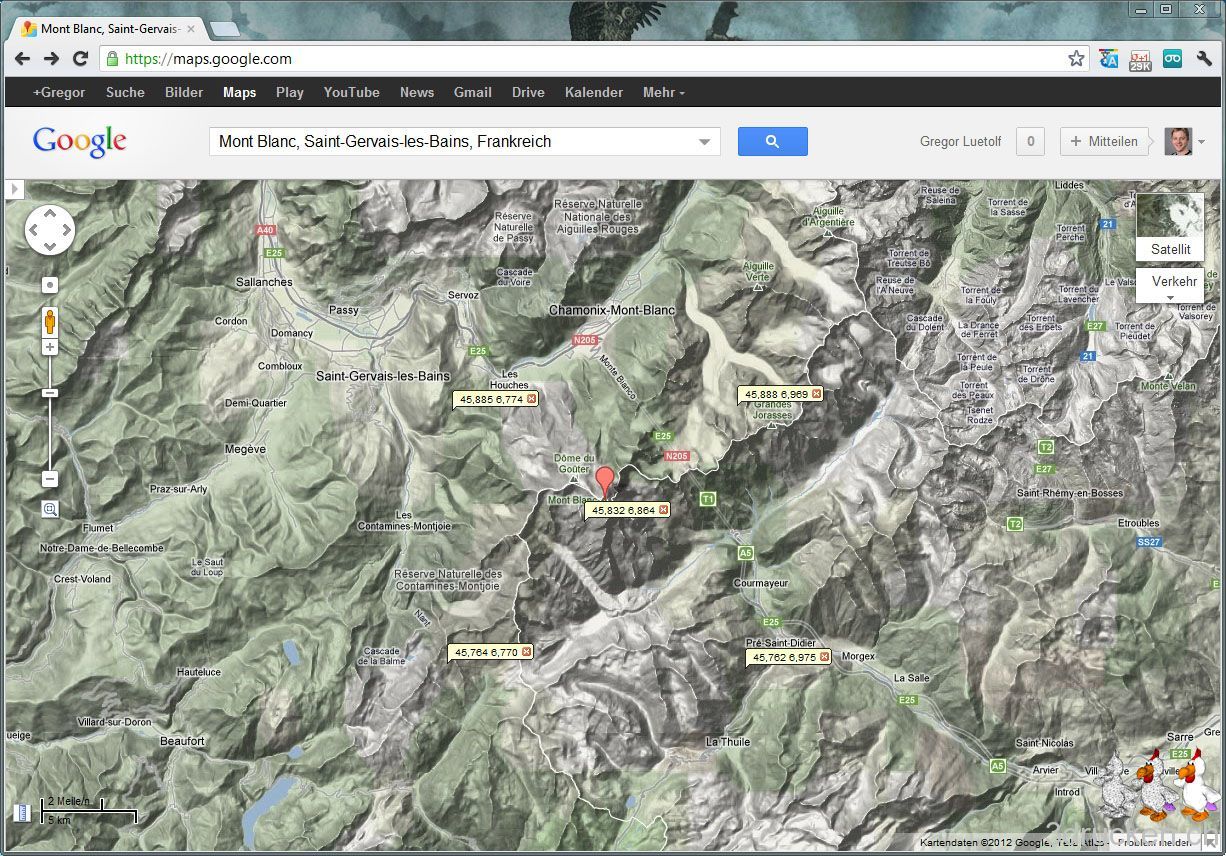Click the browser forward arrow
The image size is (1226, 856).
51,59
